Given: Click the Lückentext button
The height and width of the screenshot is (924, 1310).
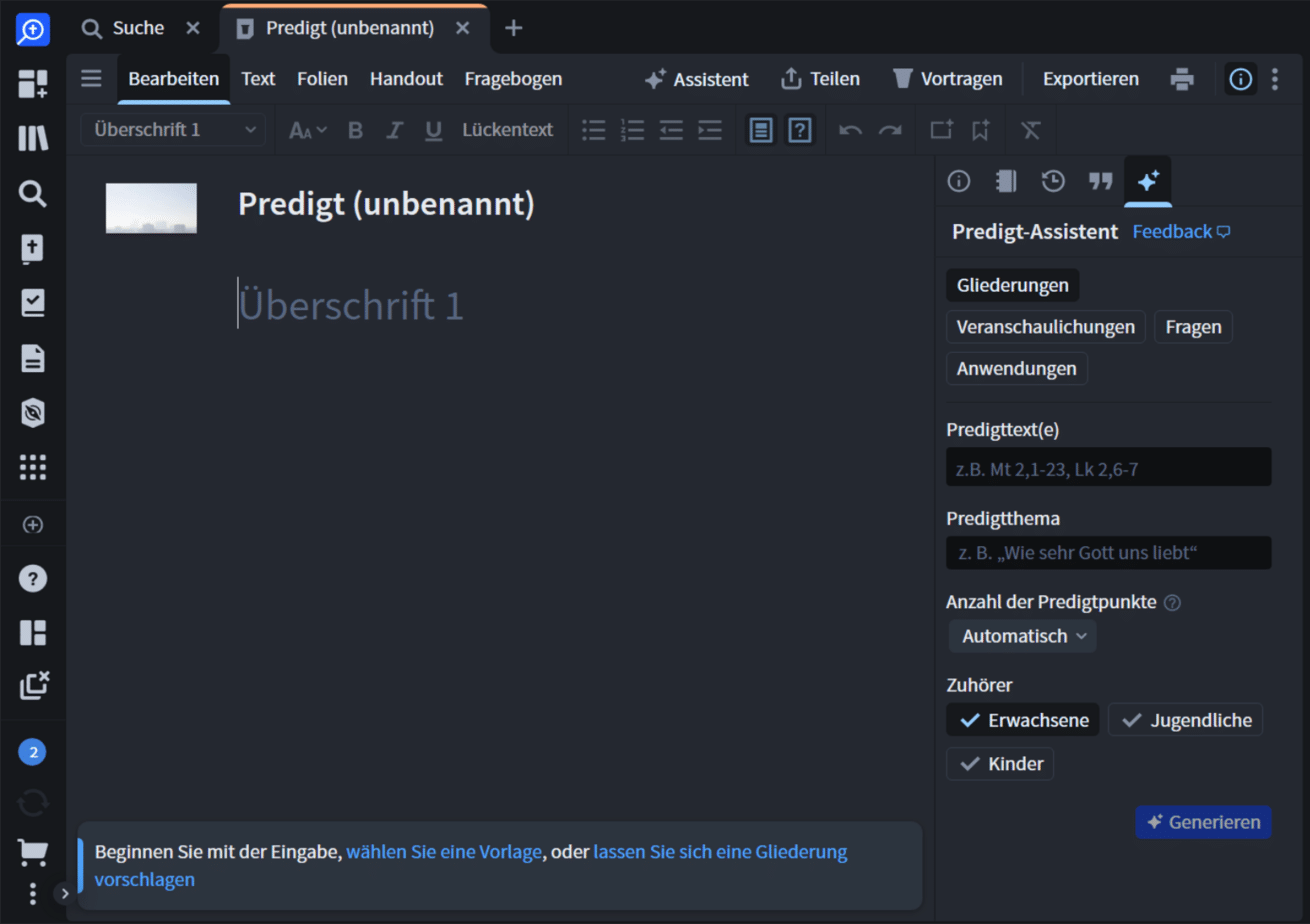Looking at the screenshot, I should coord(507,130).
